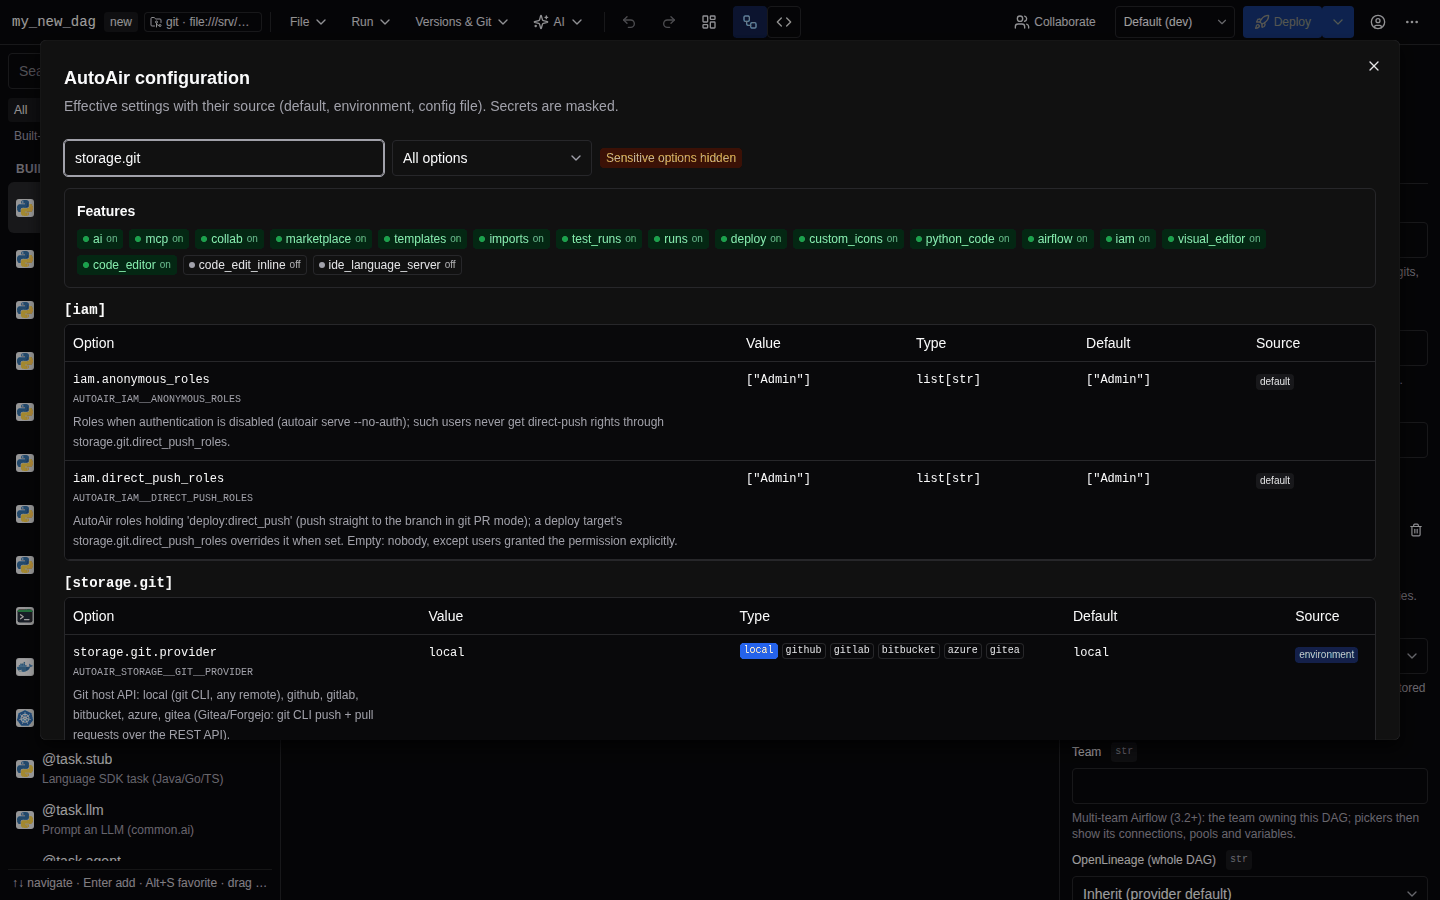Click the environment source badge
1440x900 pixels.
pos(1326,655)
